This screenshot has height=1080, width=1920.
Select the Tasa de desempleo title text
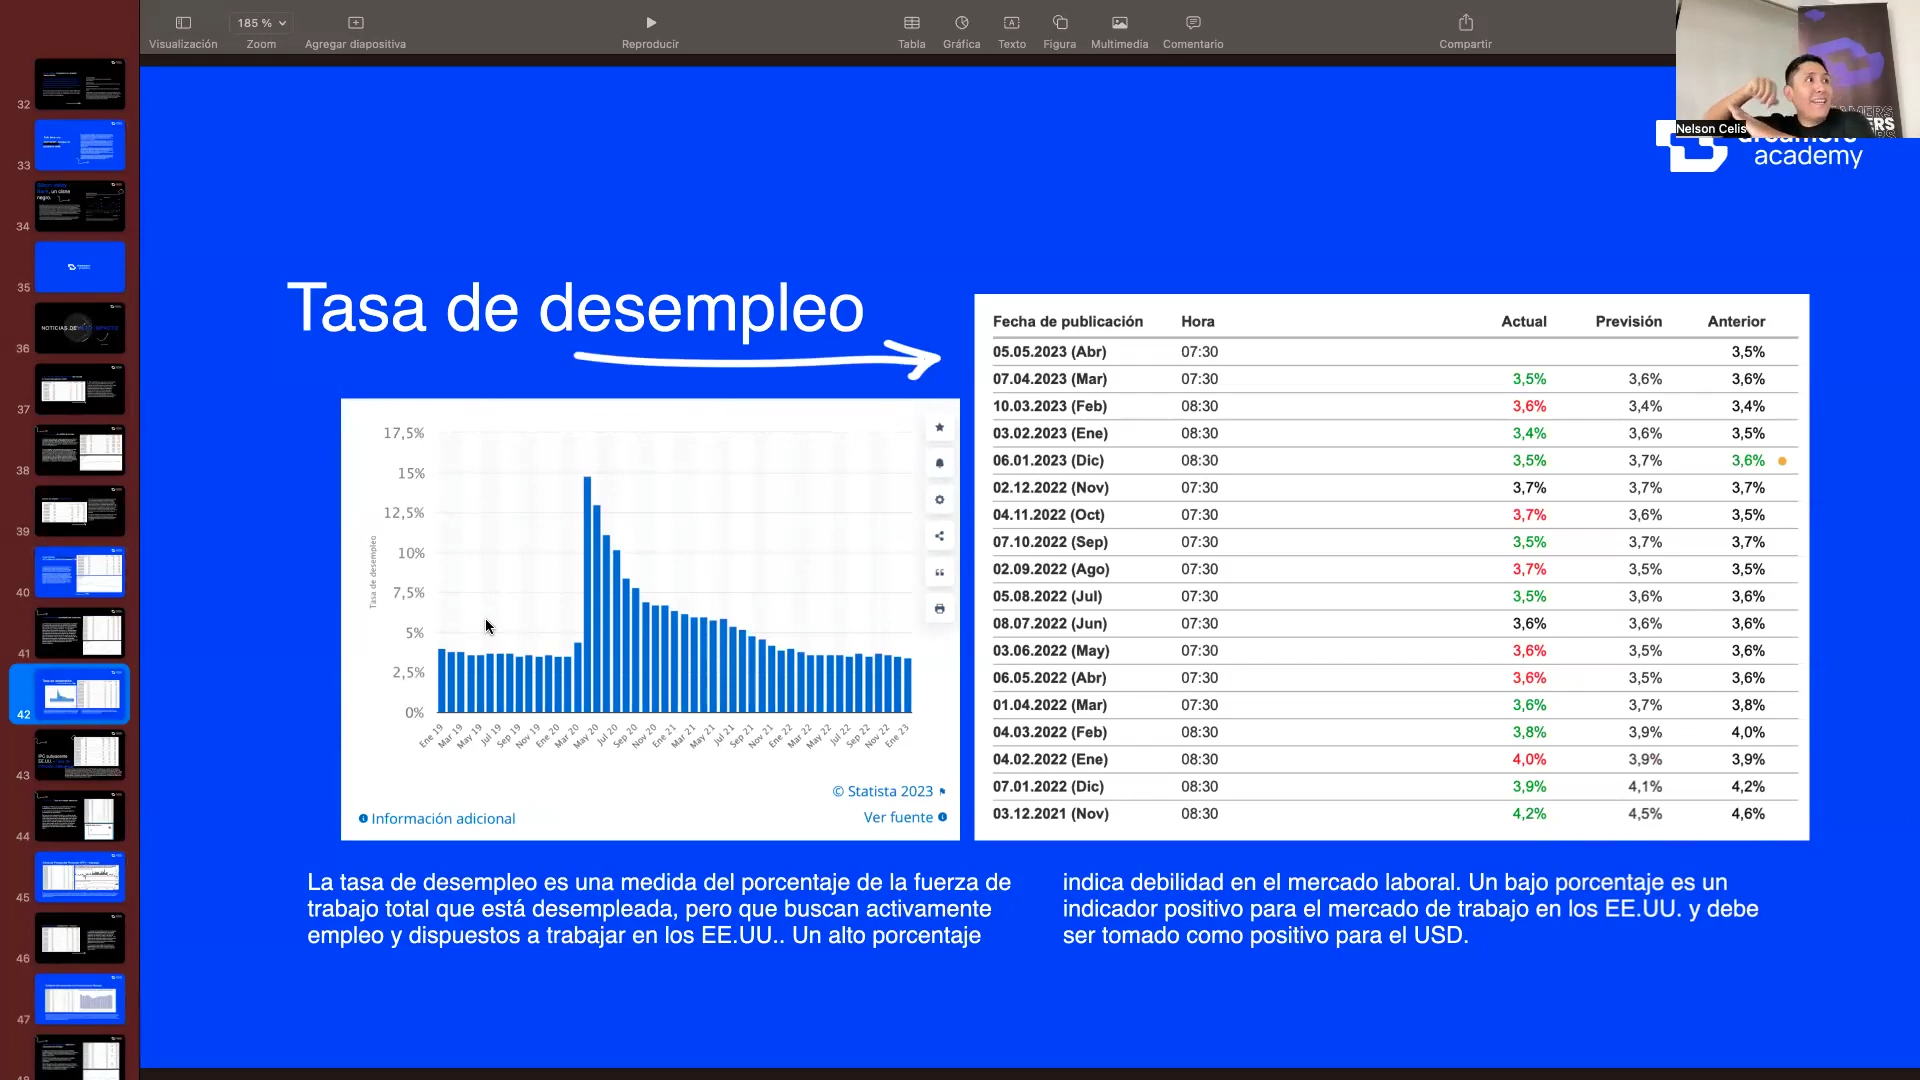(x=575, y=308)
